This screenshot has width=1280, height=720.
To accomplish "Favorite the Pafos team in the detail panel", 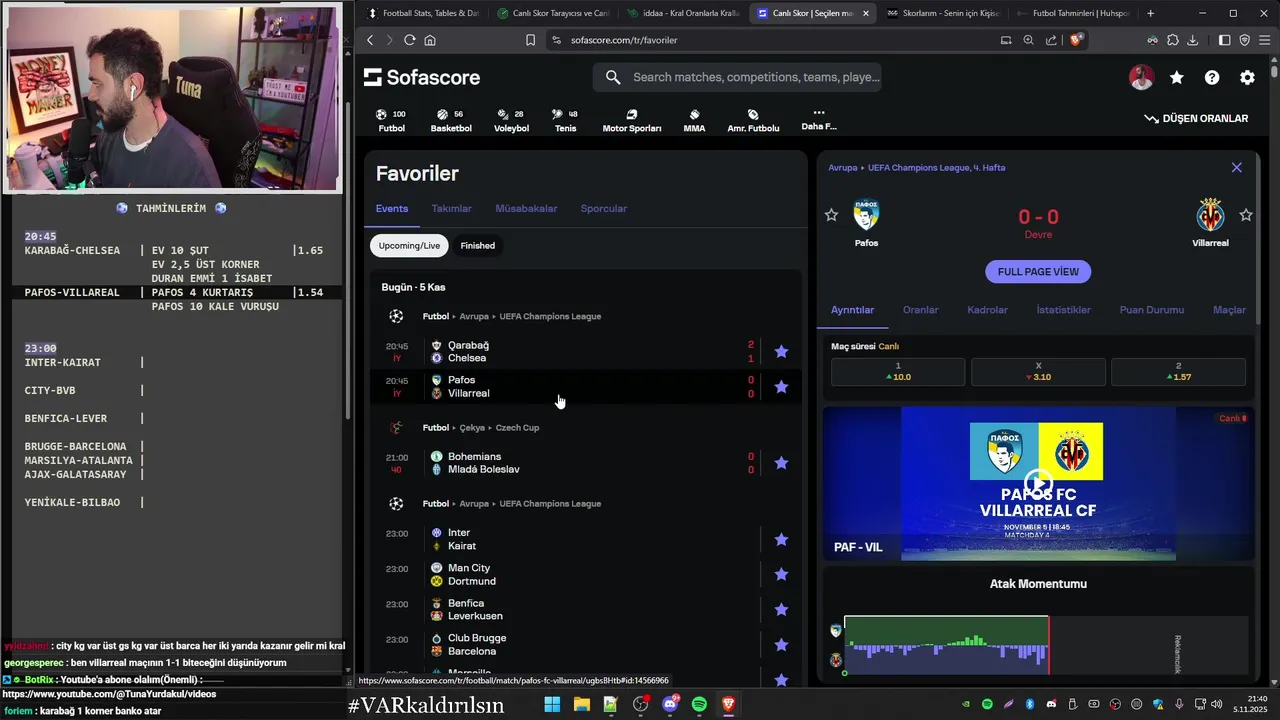I will (x=831, y=214).
